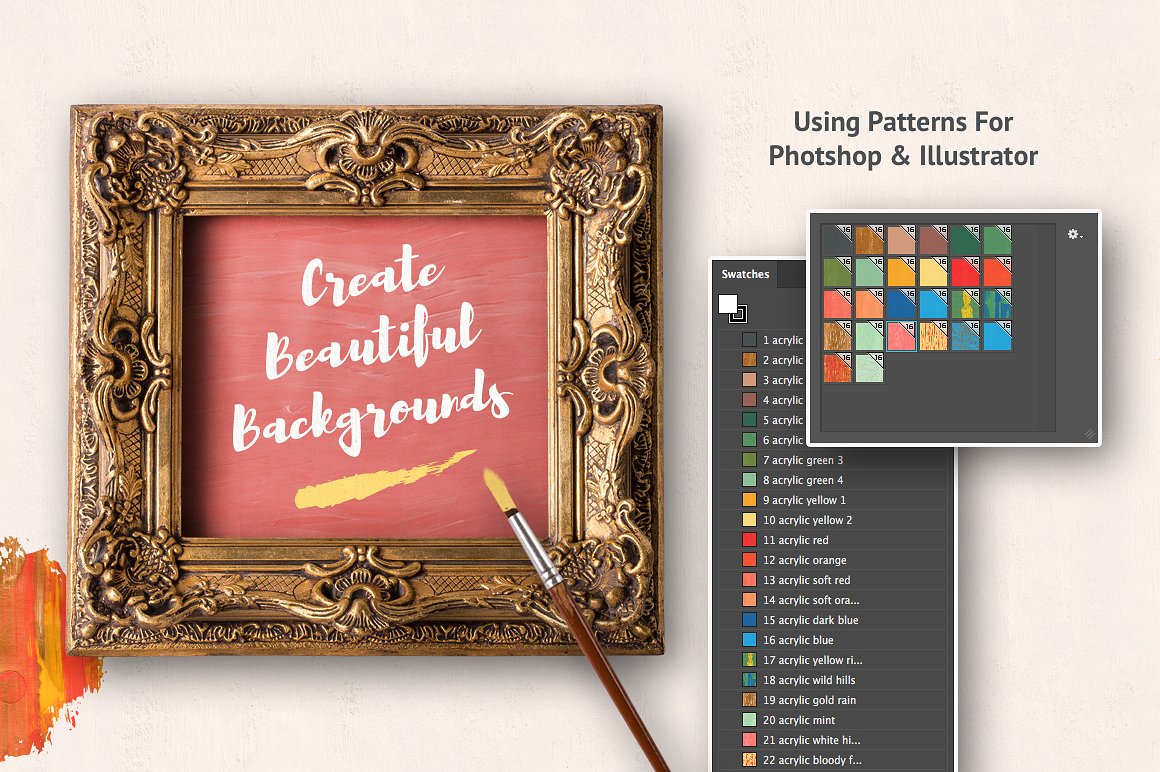Choose '16 acrylic blue' from the list
The width and height of the screenshot is (1160, 772).
(798, 640)
